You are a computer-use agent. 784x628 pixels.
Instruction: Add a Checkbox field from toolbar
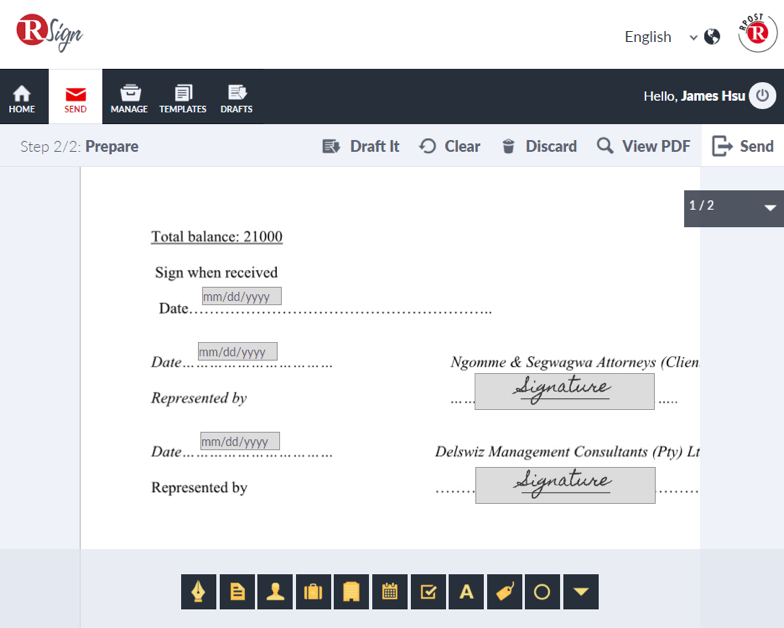pos(428,592)
